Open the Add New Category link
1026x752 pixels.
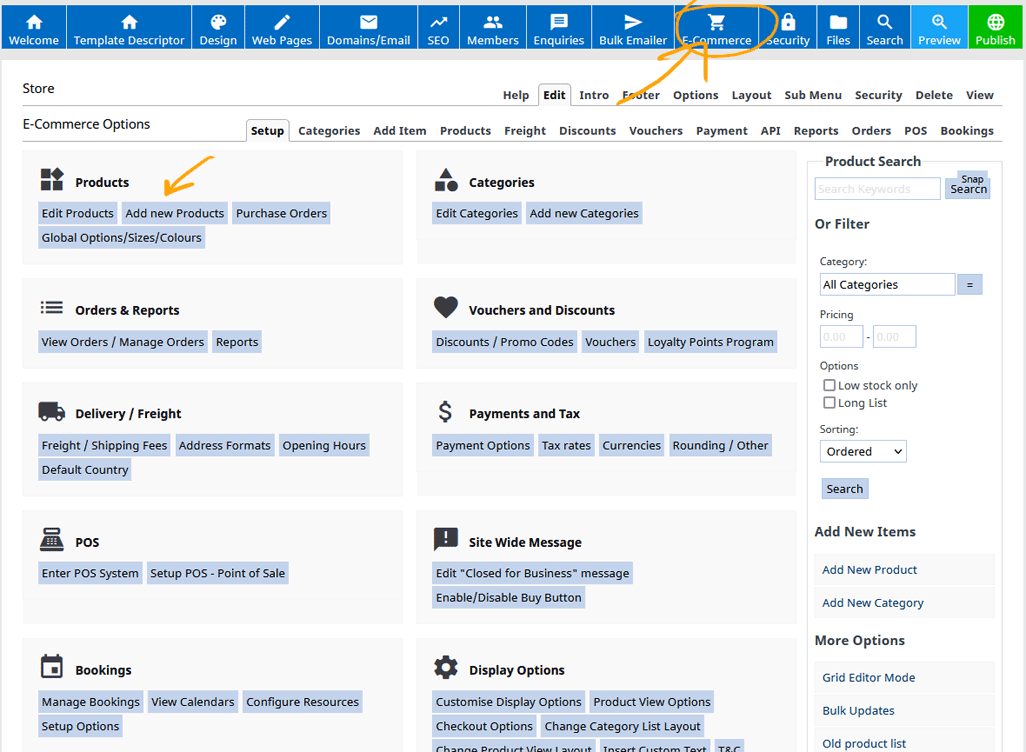(x=872, y=603)
